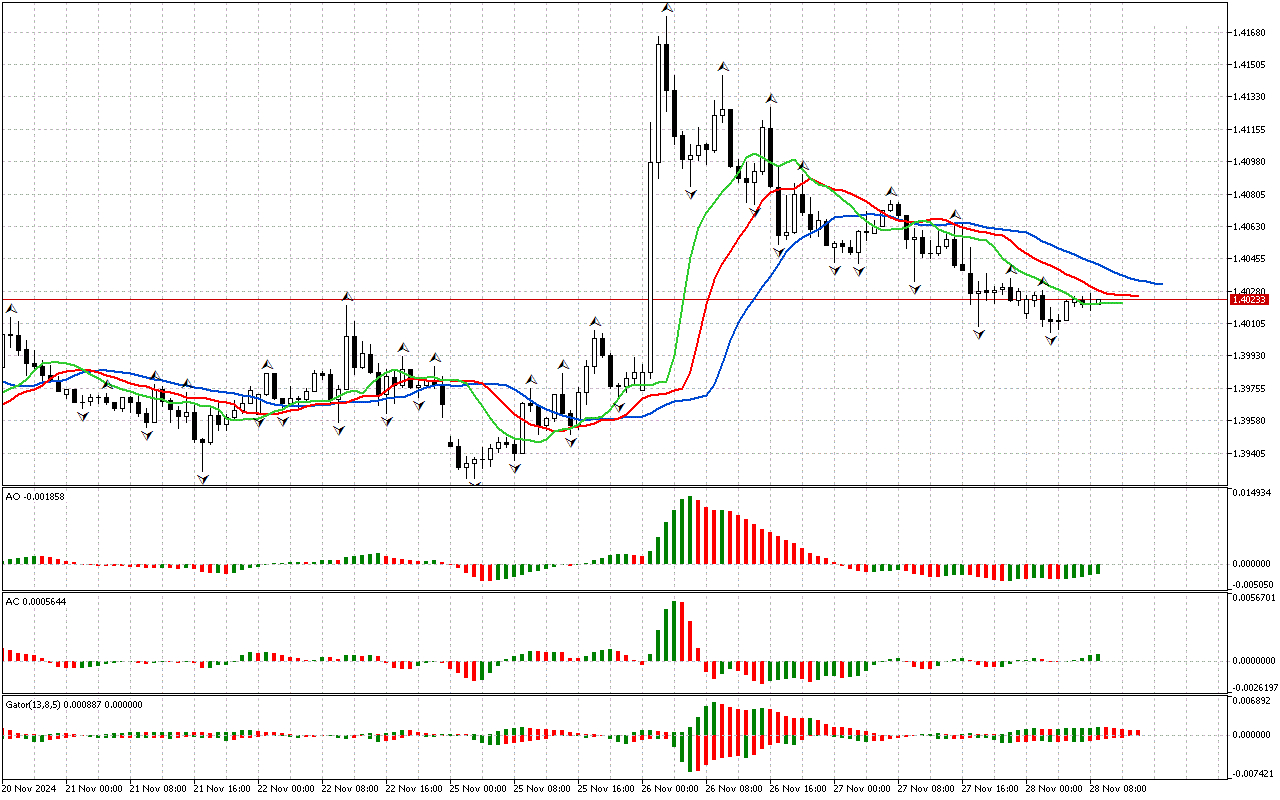Click the 25 Nov 00:00 time label
The image size is (1280, 800).
point(477,789)
